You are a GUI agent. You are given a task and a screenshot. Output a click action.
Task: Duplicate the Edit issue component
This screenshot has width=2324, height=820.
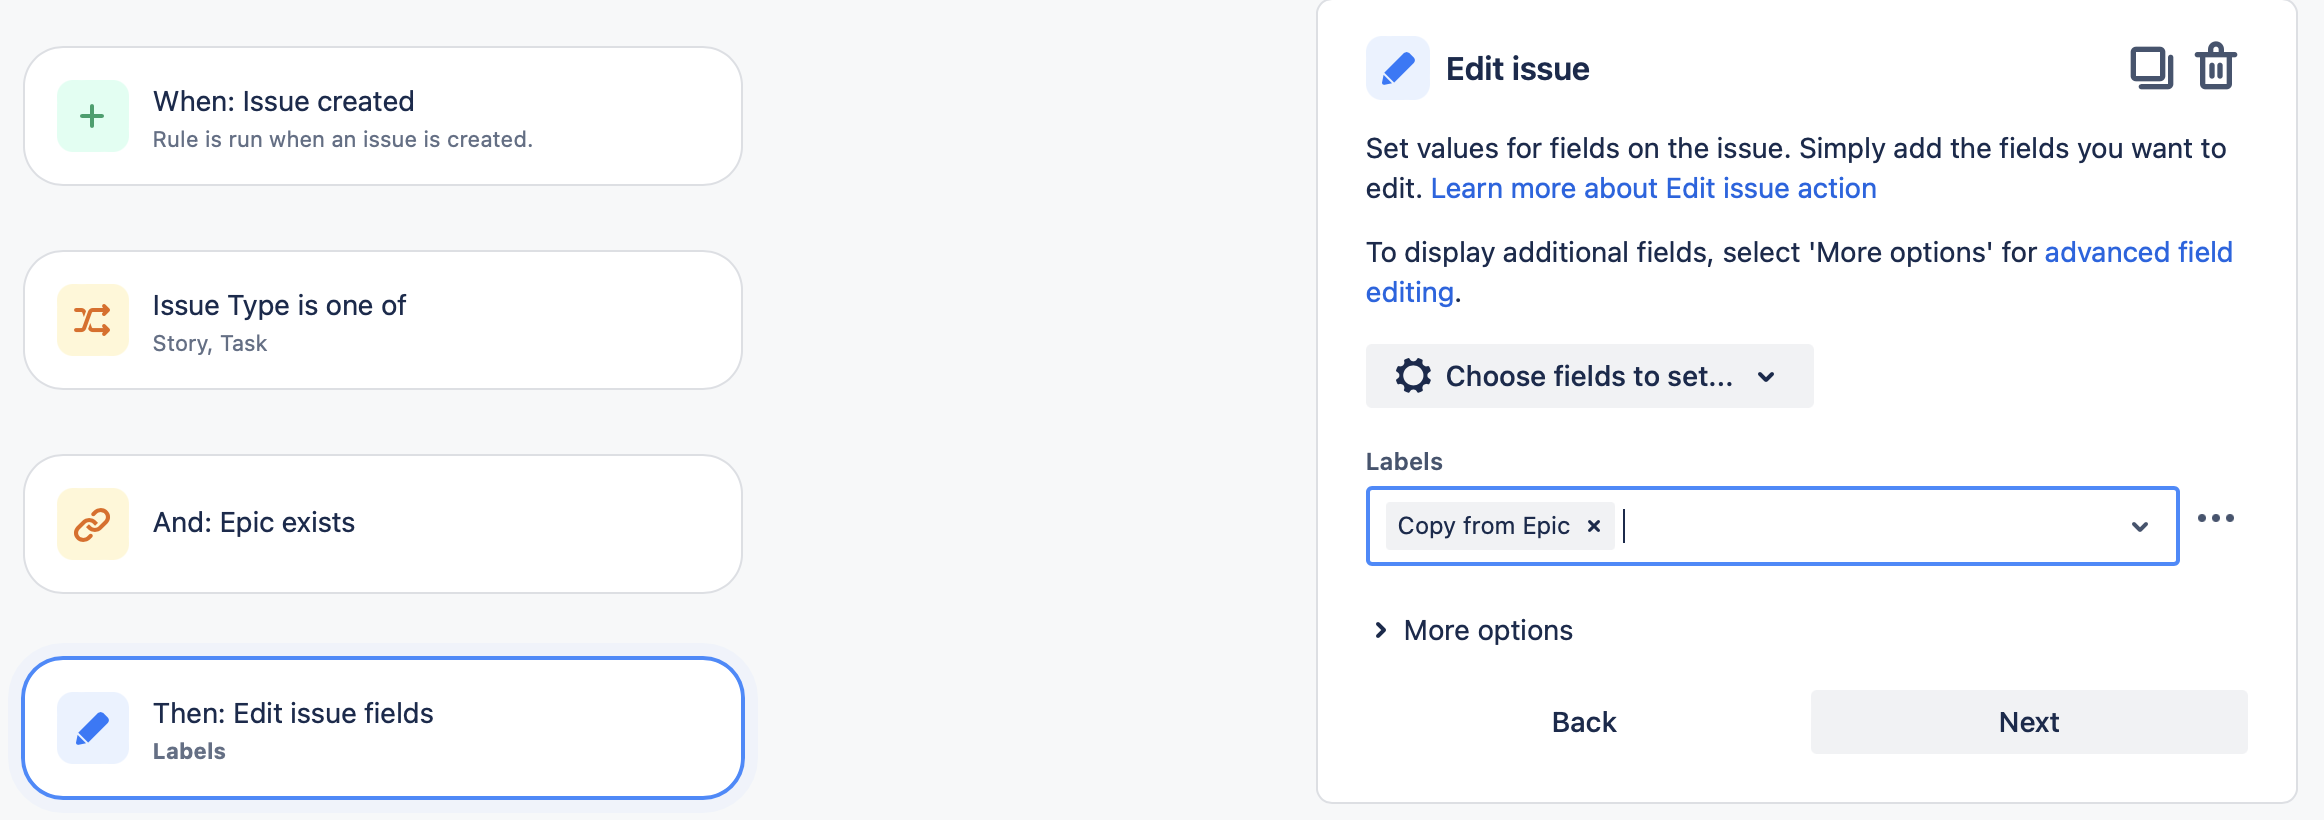point(2151,68)
